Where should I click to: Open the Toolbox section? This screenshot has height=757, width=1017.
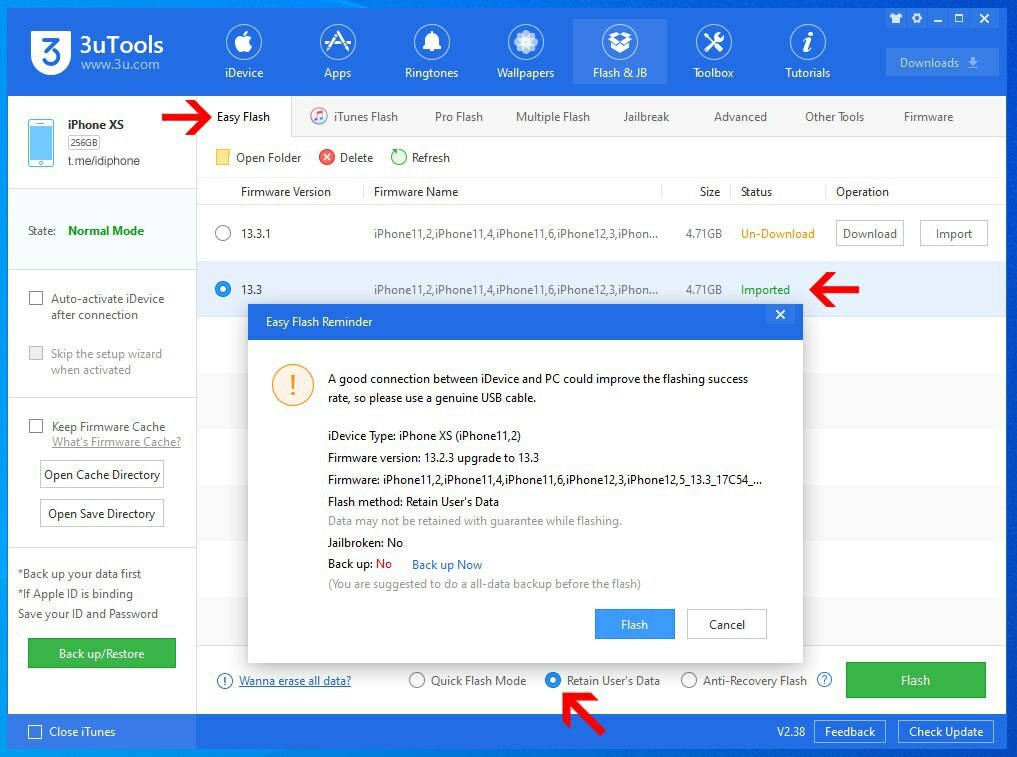713,53
